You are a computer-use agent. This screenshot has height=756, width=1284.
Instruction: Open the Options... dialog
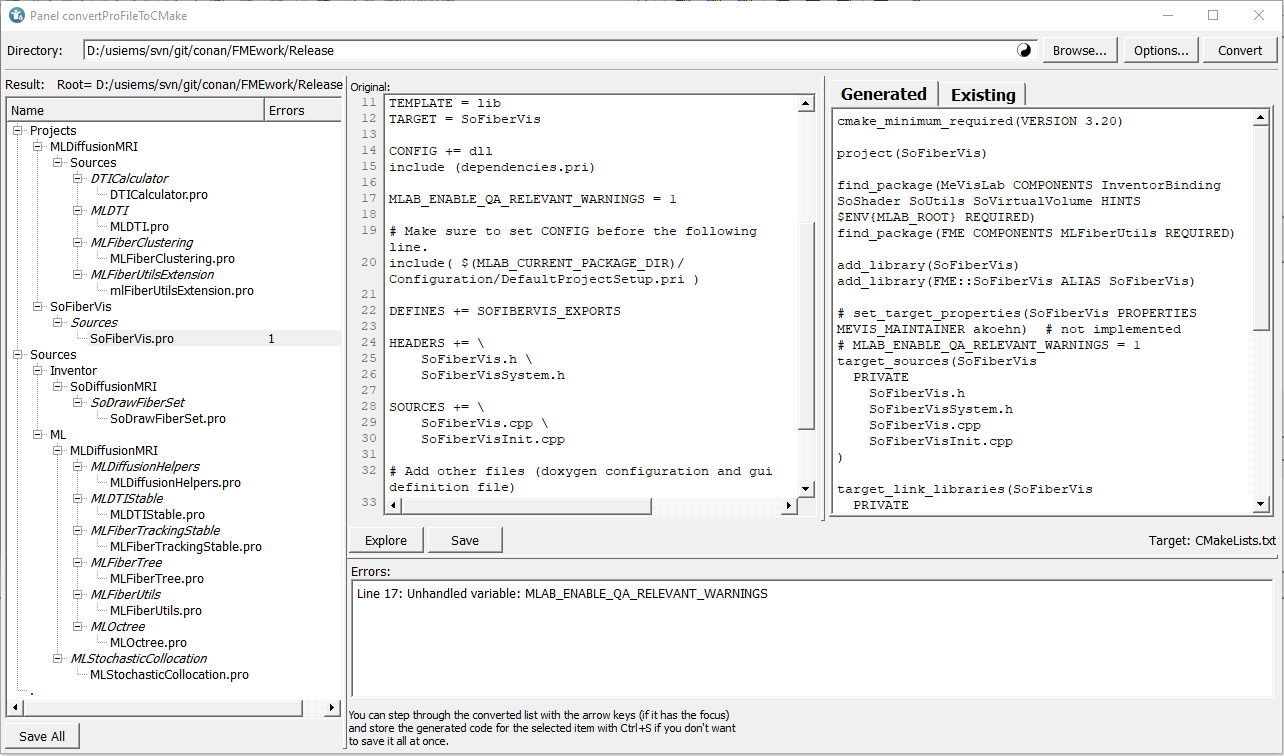[1160, 50]
